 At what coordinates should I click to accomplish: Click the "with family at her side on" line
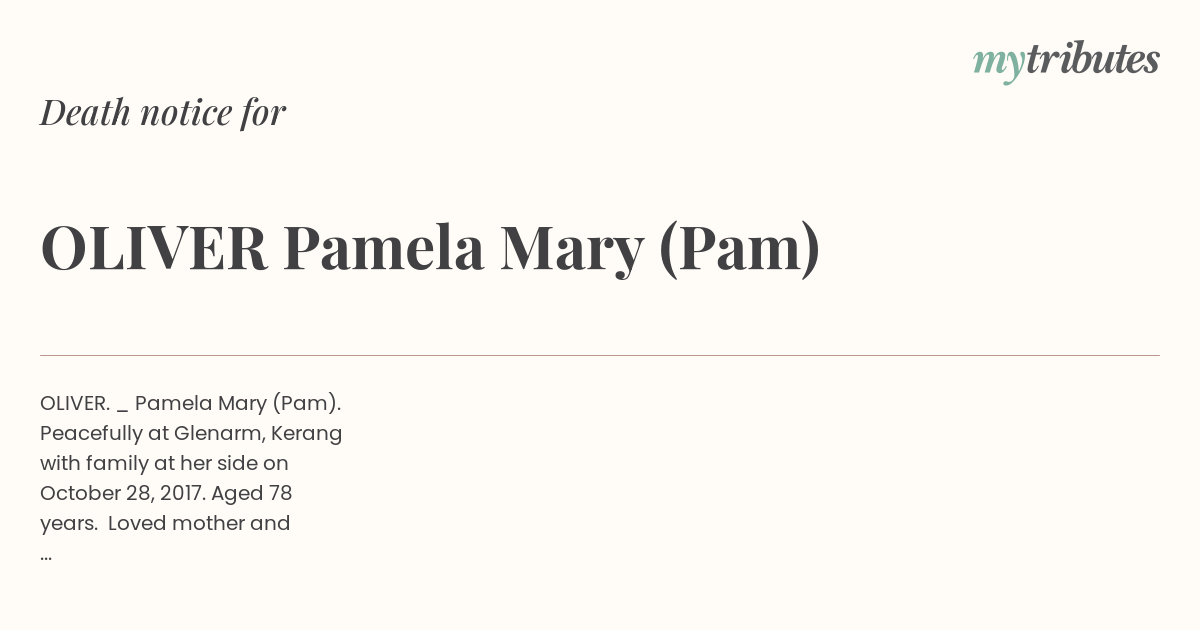164,463
